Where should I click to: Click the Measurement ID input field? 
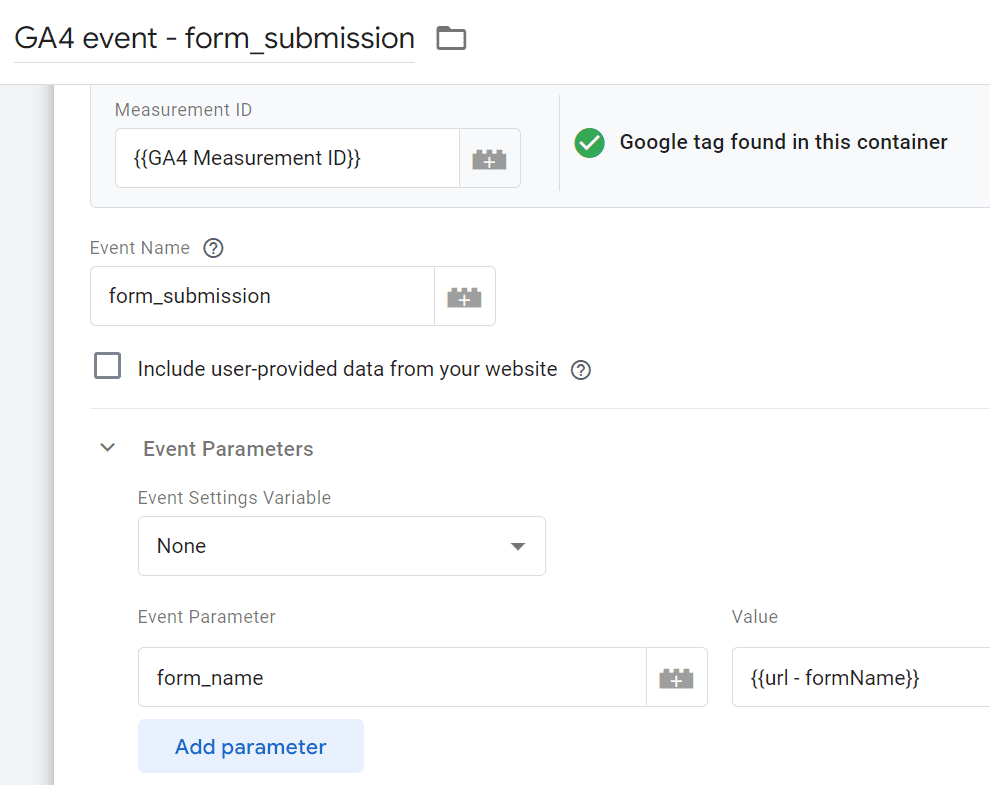pyautogui.click(x=287, y=158)
